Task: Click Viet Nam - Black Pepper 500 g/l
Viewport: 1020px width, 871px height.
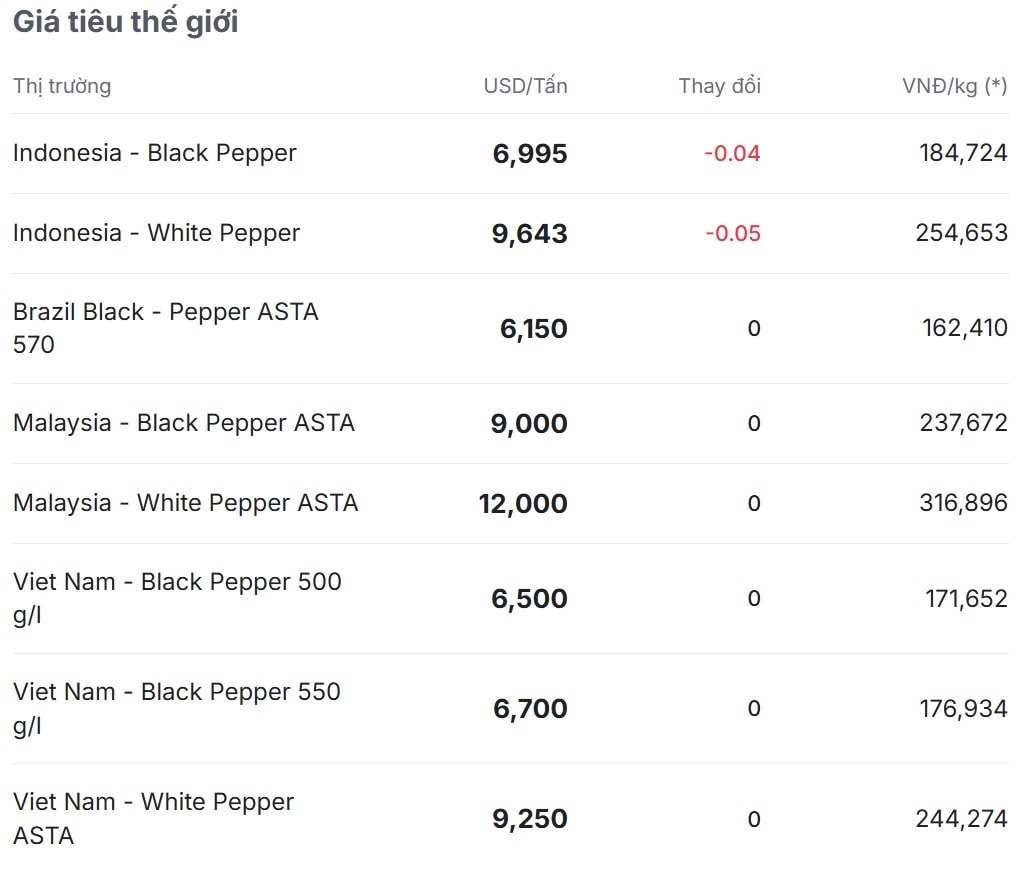Action: coord(177,598)
